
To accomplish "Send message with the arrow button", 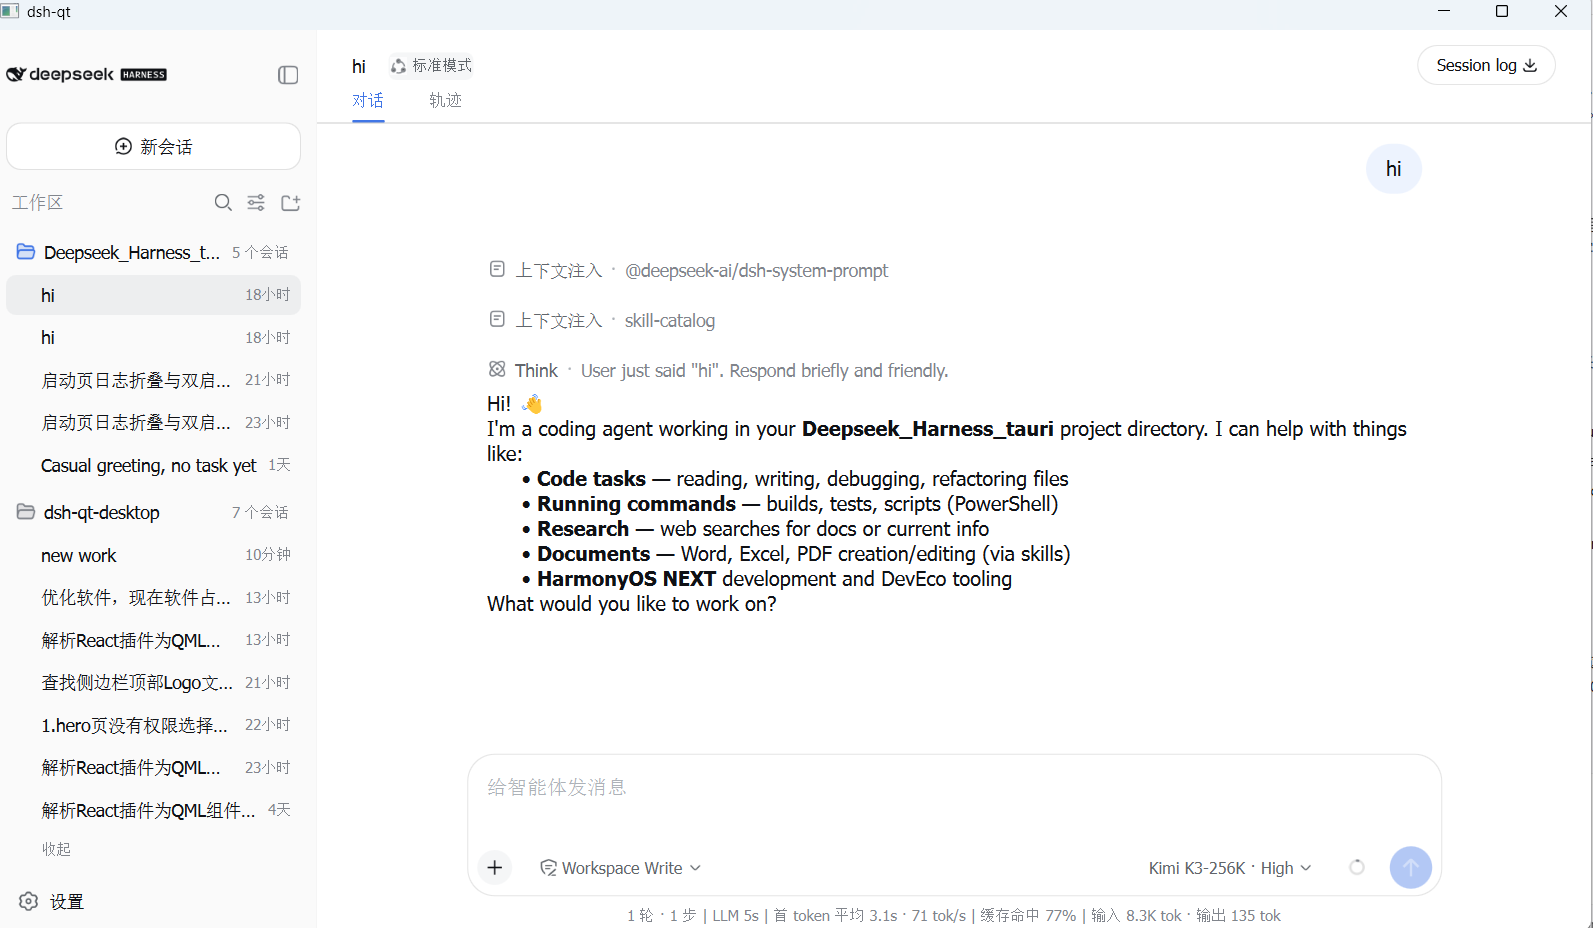I will tap(1411, 867).
